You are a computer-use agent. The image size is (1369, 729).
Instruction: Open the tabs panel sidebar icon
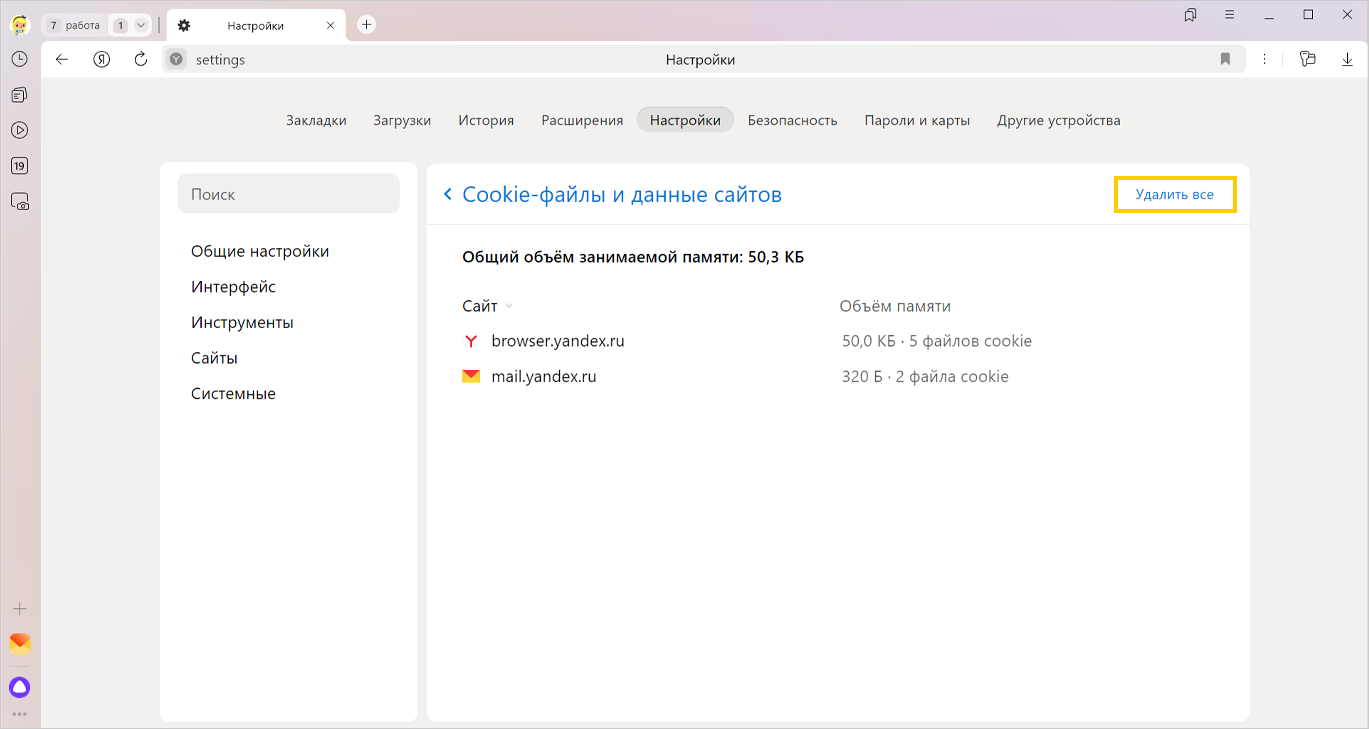click(x=19, y=95)
